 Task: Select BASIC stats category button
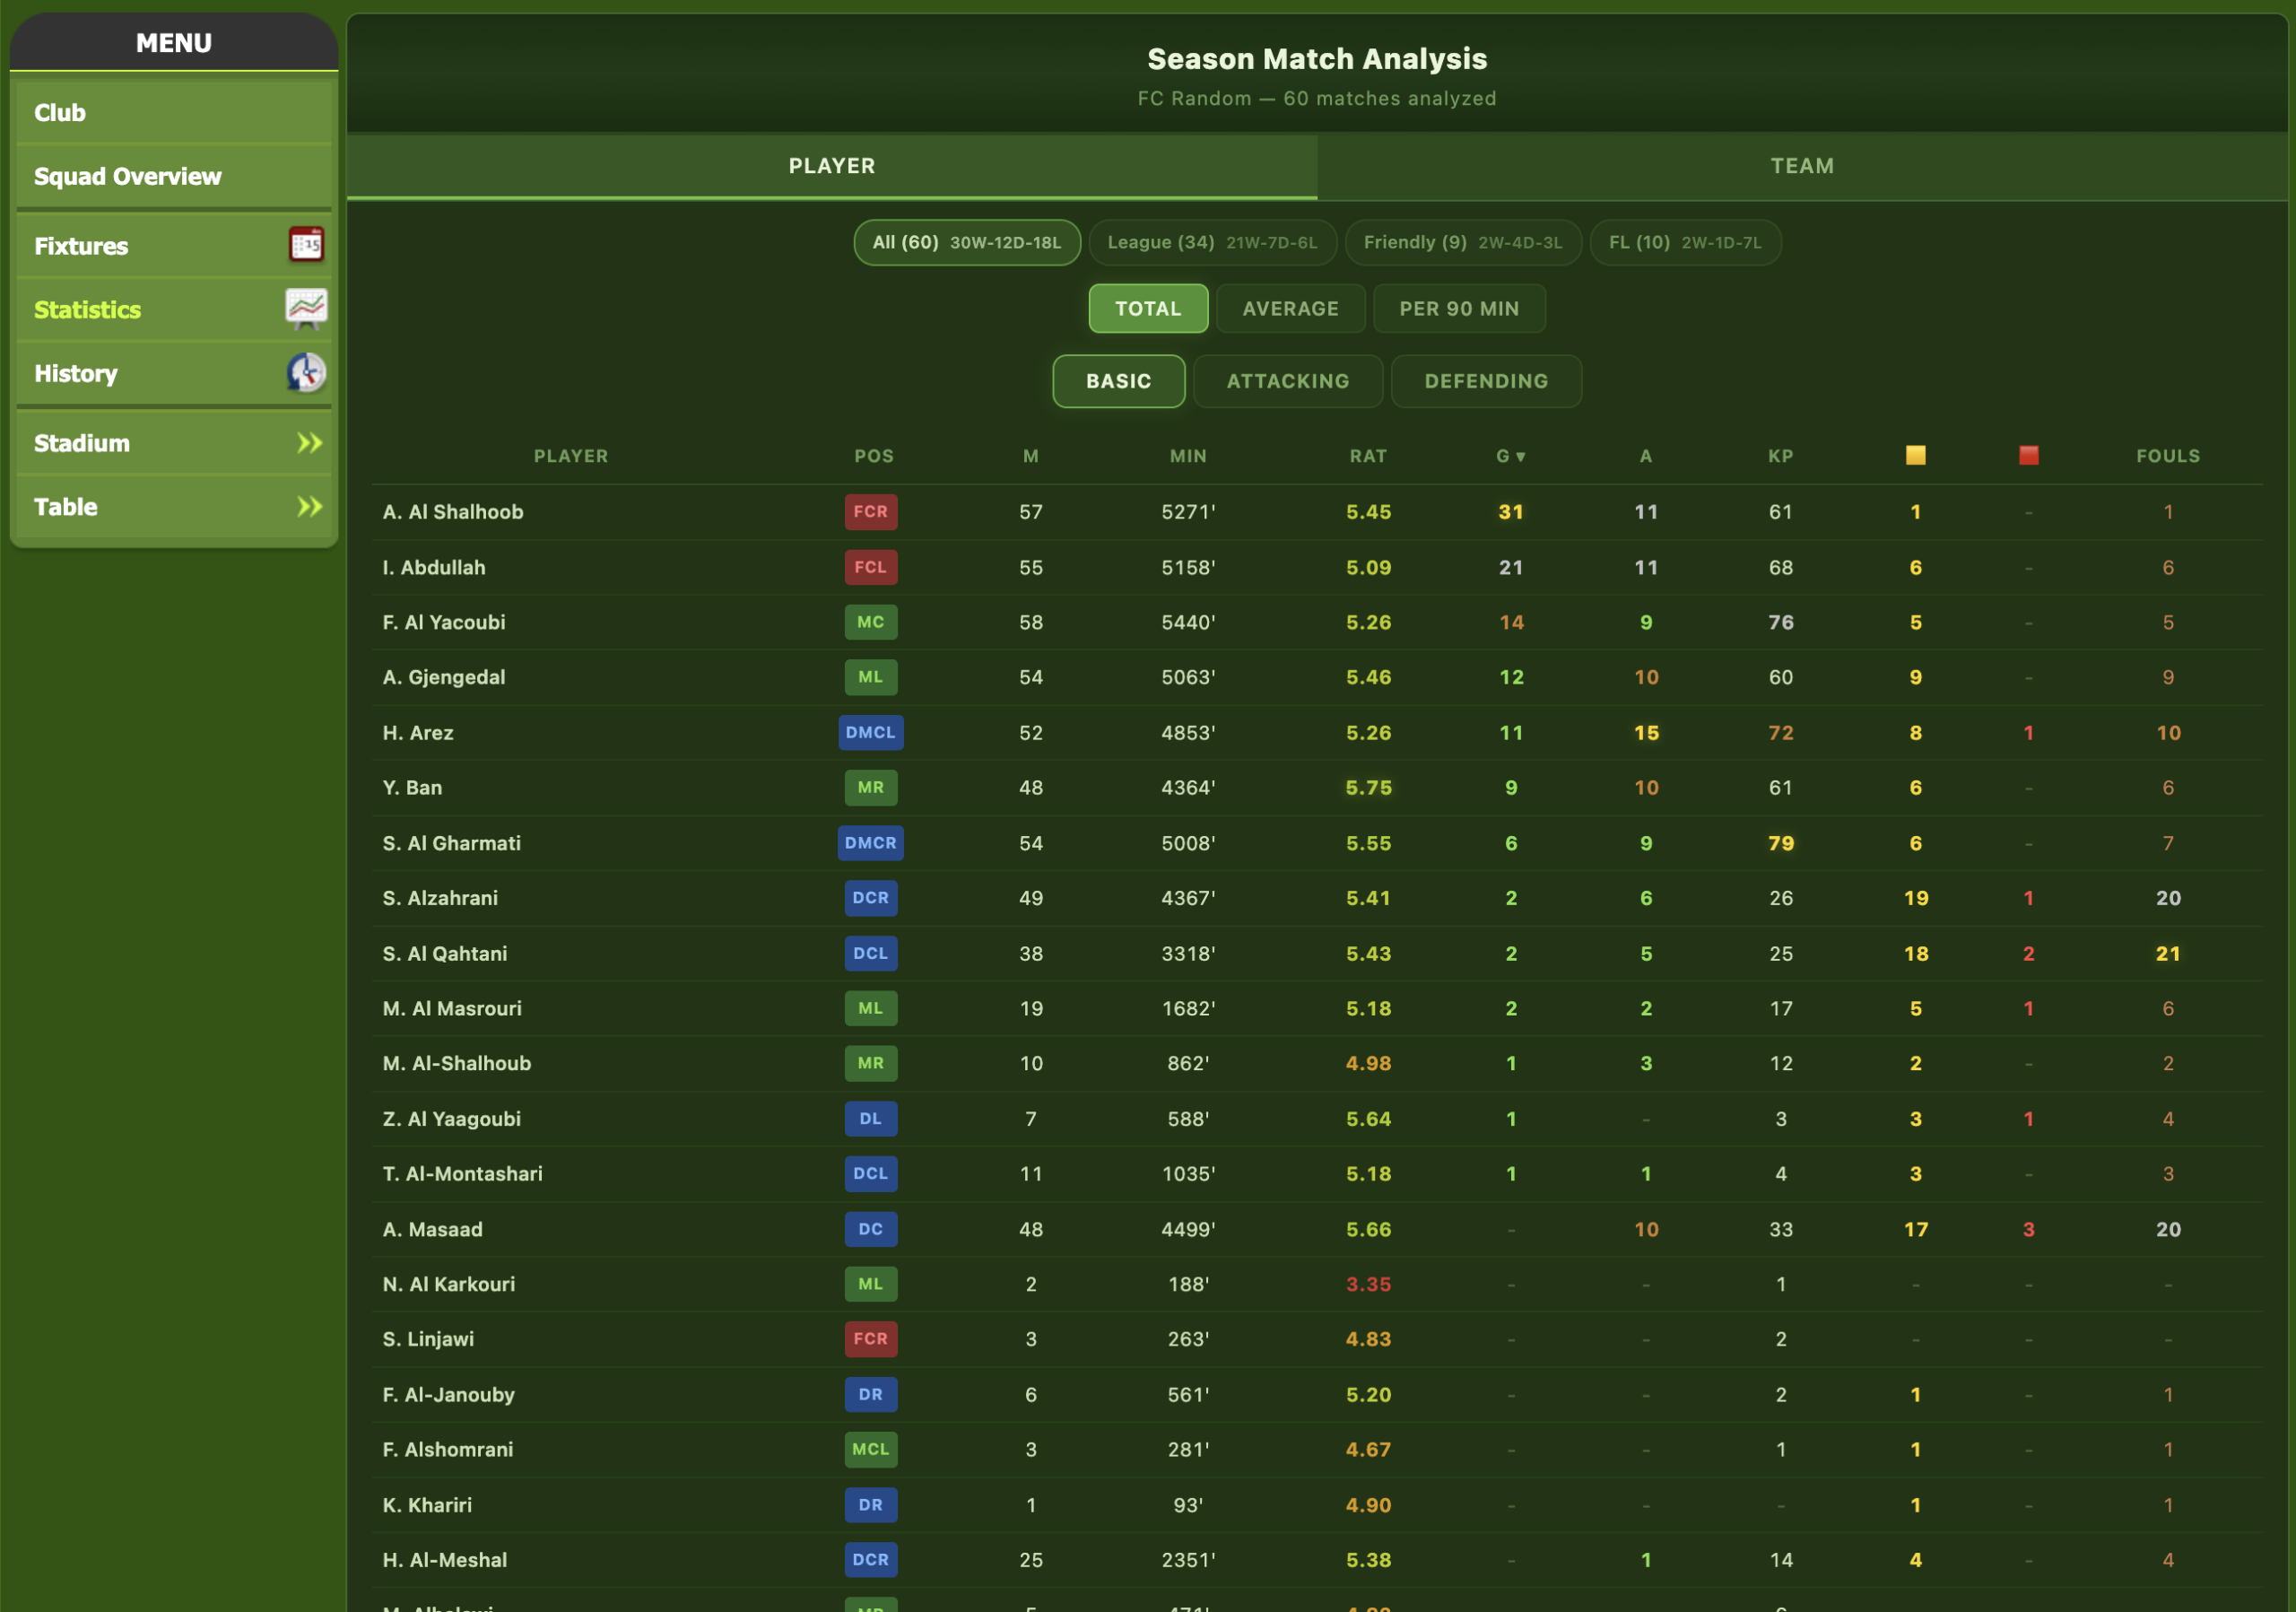[x=1118, y=381]
